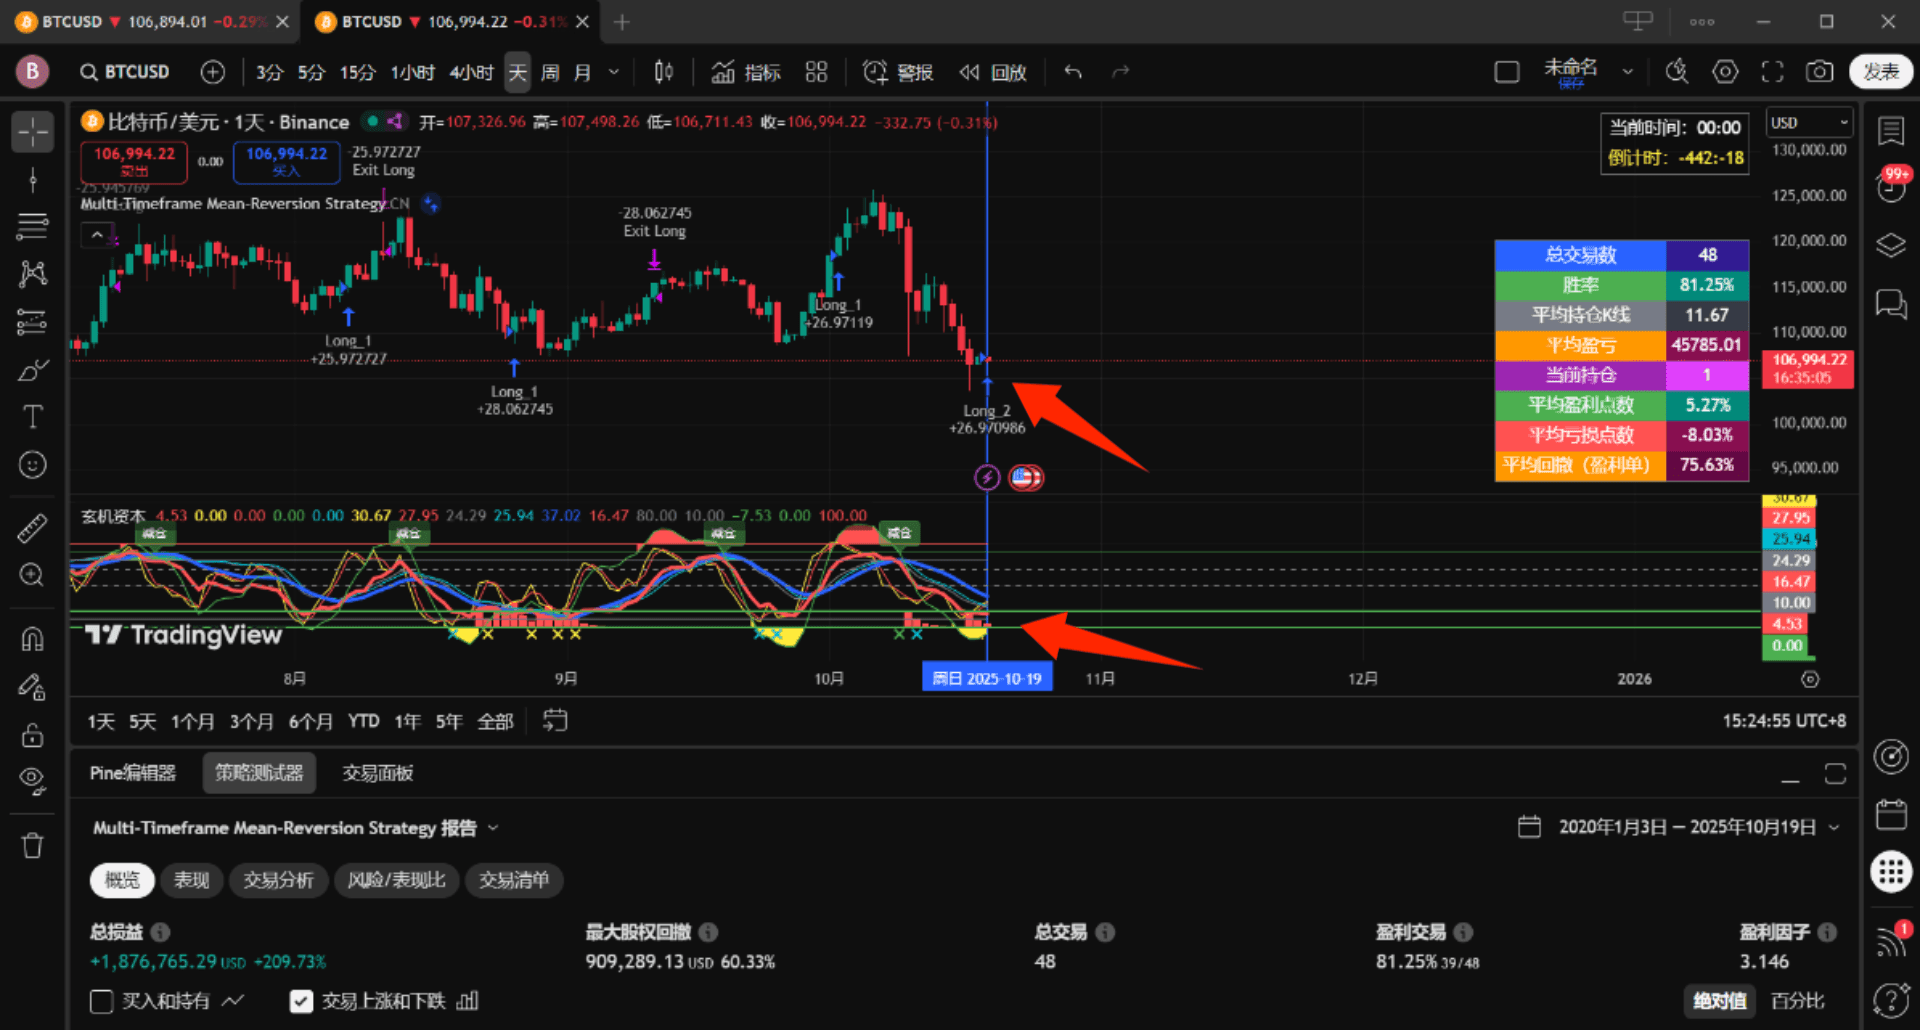Open the USD currency dropdown
Screen dimensions: 1920x1030
1809,123
